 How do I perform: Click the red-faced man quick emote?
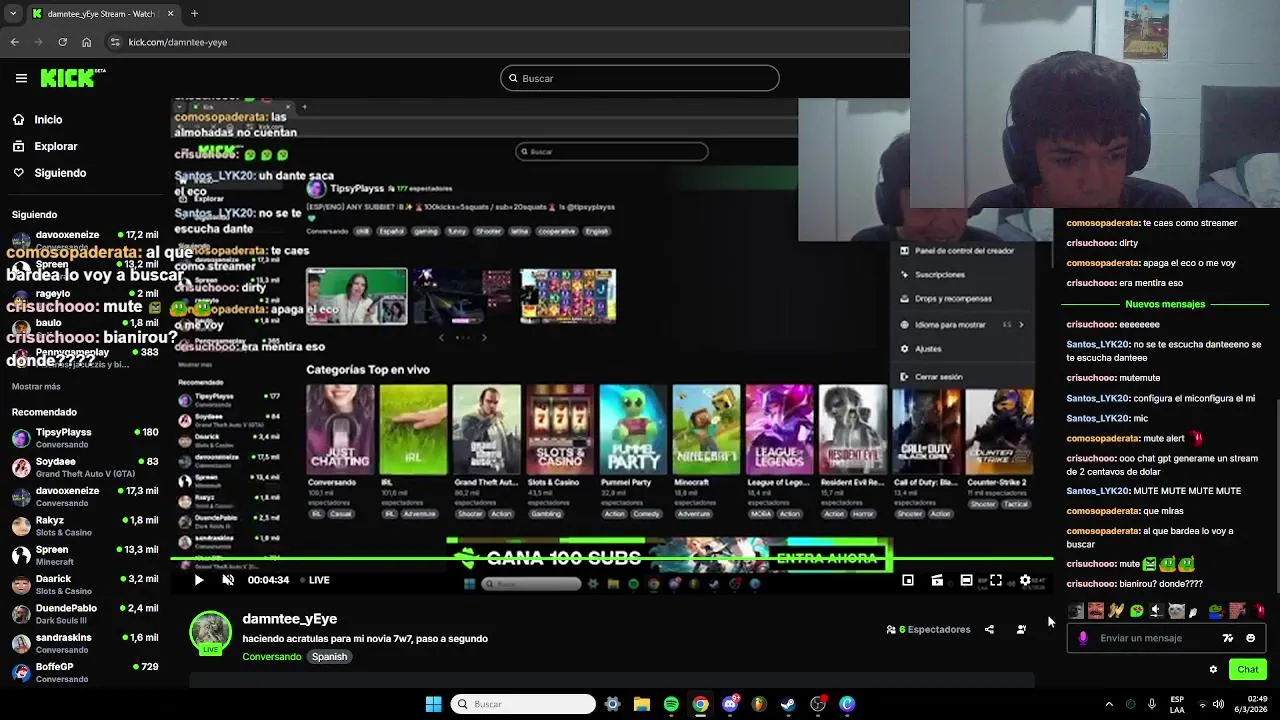[x=1096, y=611]
